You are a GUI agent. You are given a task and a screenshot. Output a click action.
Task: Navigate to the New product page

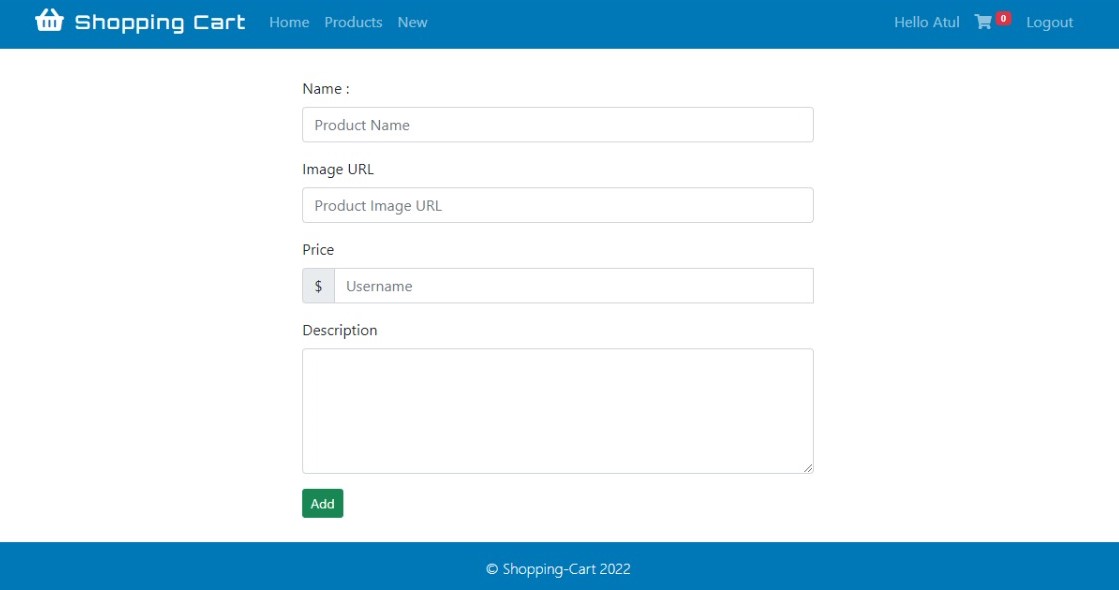point(412,22)
